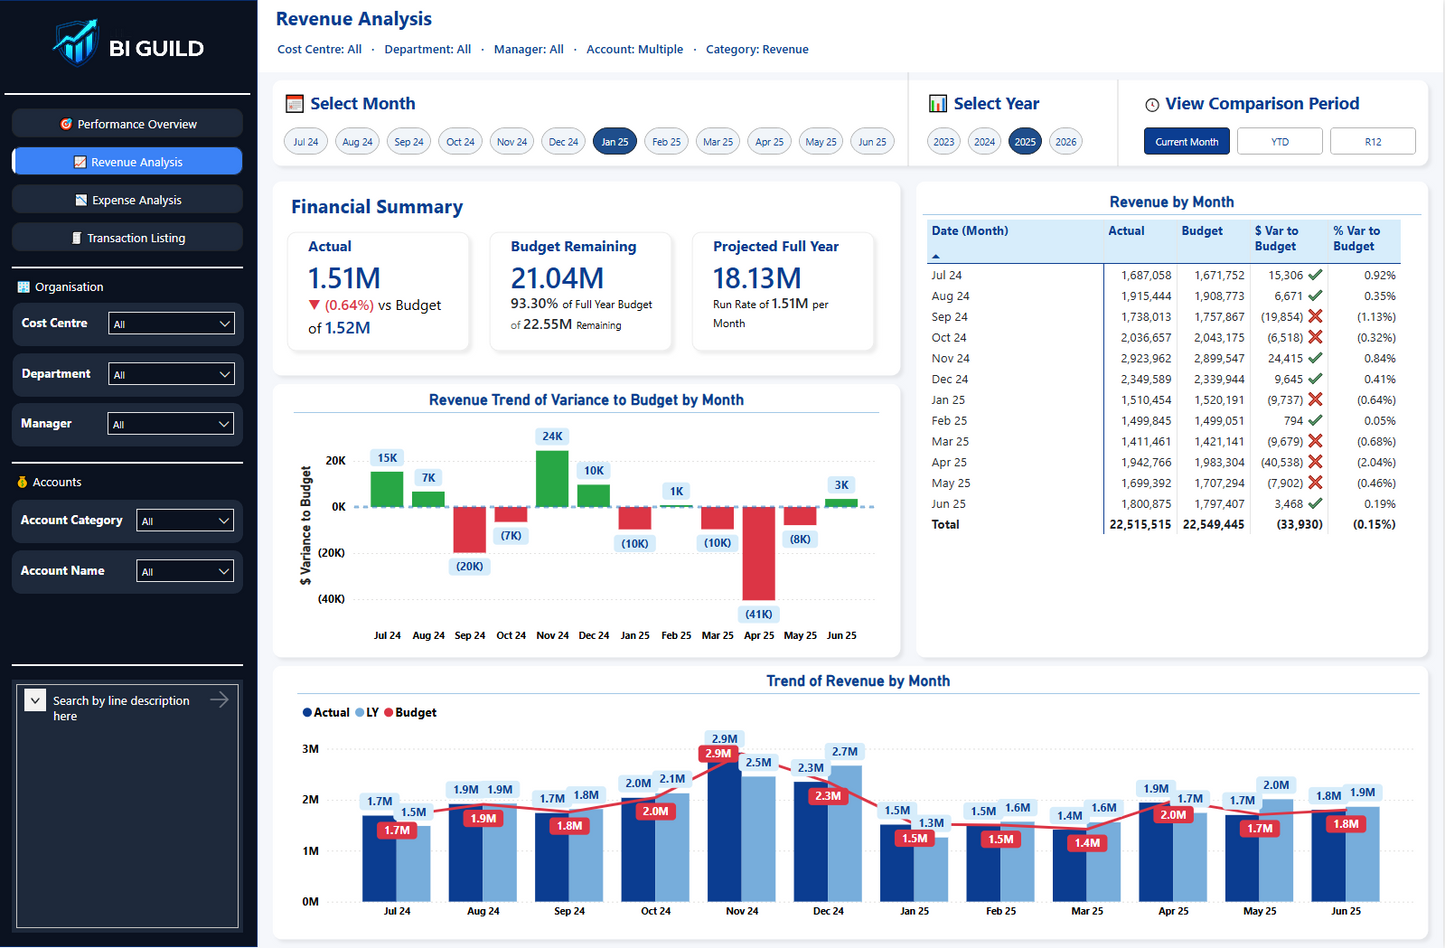
Task: Click the coins icon next to Accounts
Action: pos(22,481)
